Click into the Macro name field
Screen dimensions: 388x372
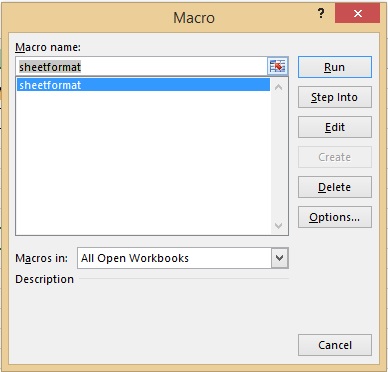click(x=142, y=67)
